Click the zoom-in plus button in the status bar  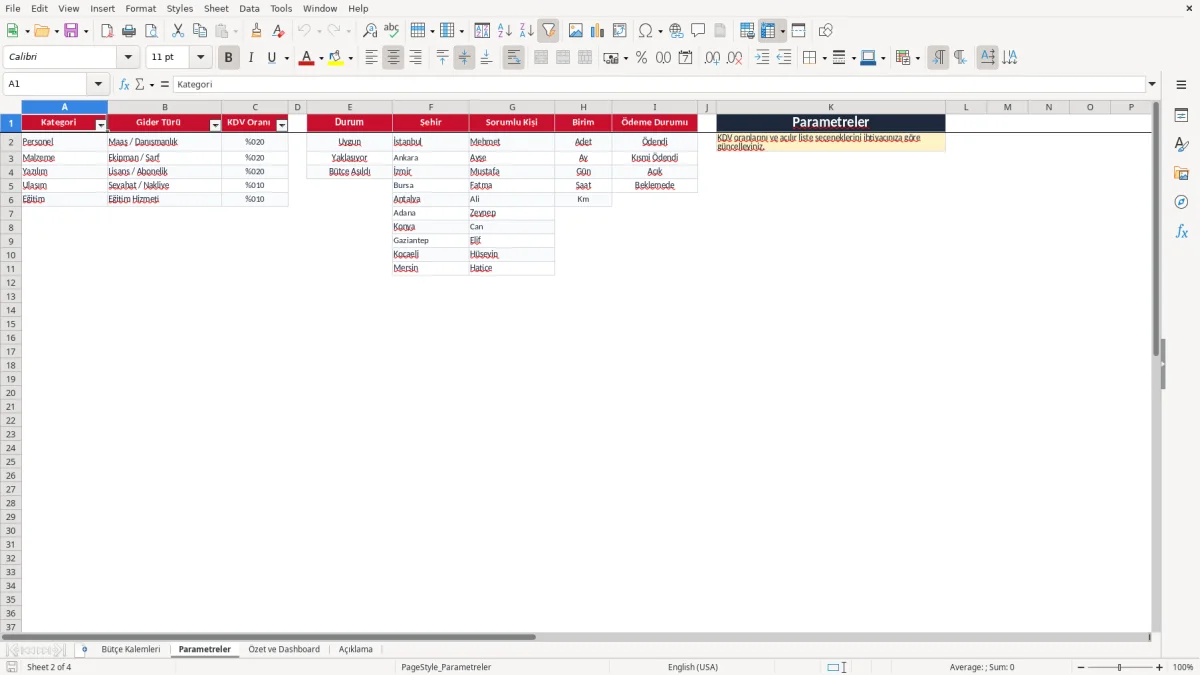pos(1159,667)
